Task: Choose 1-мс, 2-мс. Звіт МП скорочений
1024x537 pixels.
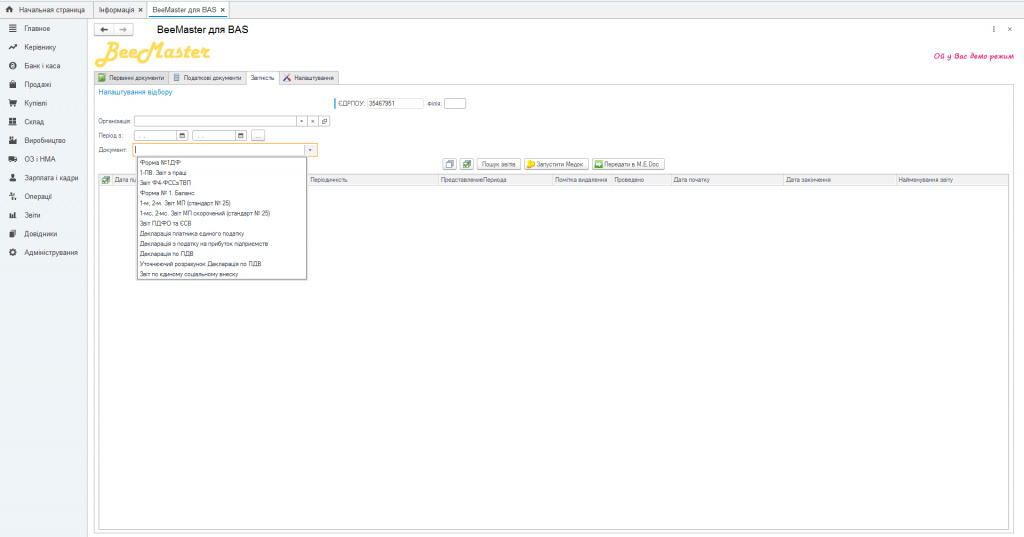Action: pos(221,213)
